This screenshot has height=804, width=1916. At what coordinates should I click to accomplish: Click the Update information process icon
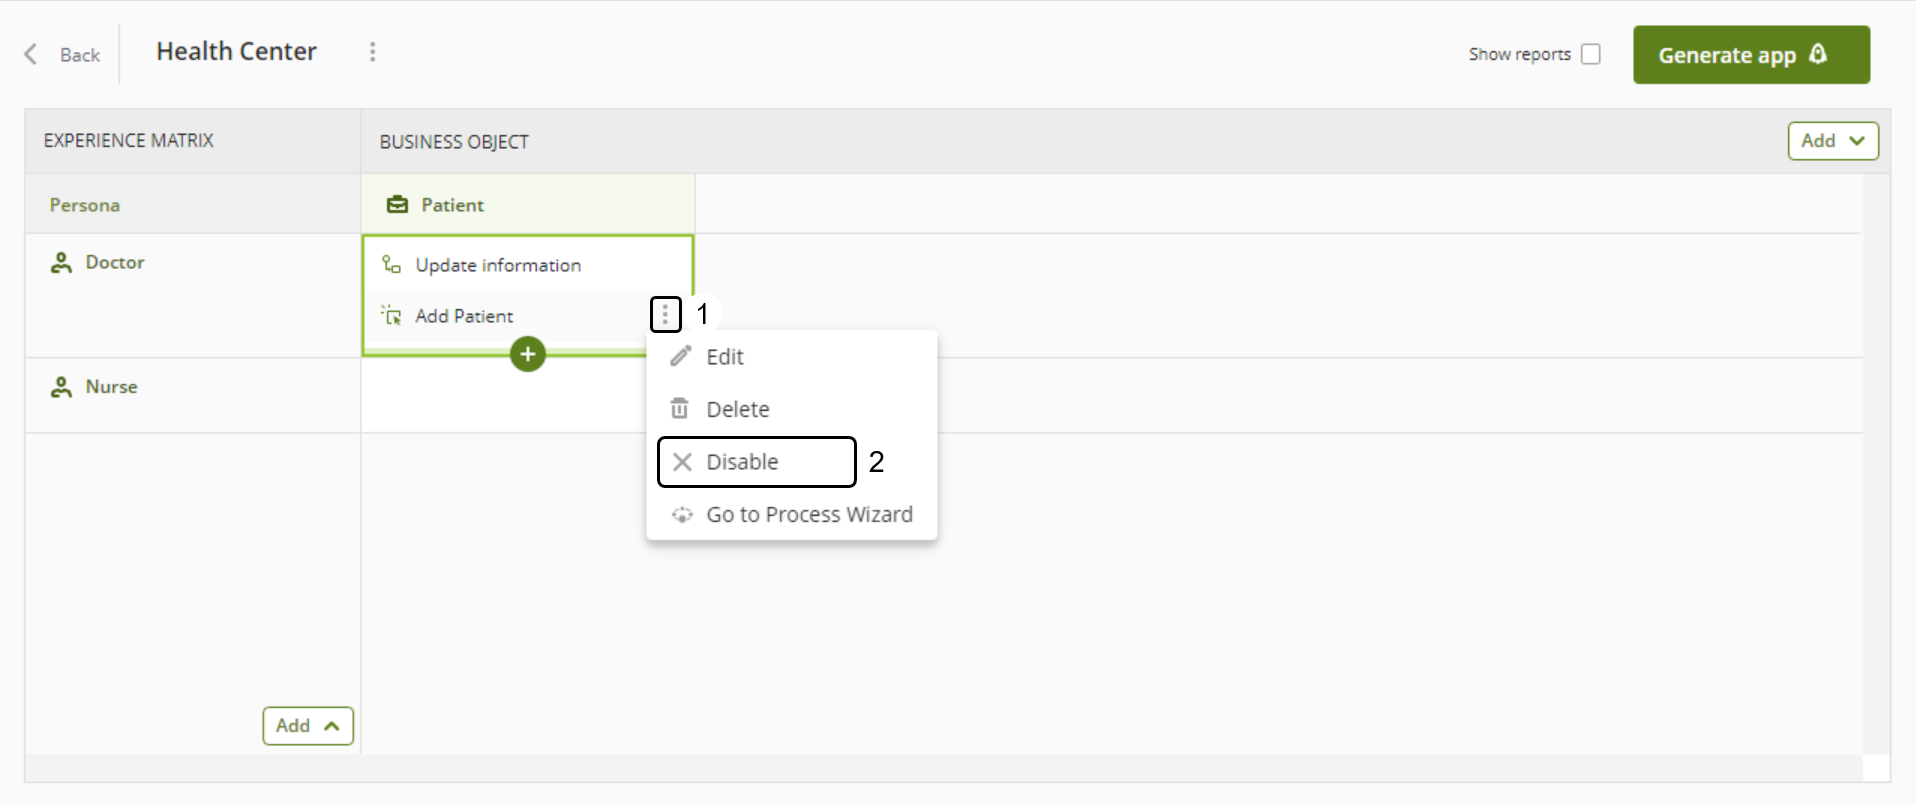pos(391,265)
